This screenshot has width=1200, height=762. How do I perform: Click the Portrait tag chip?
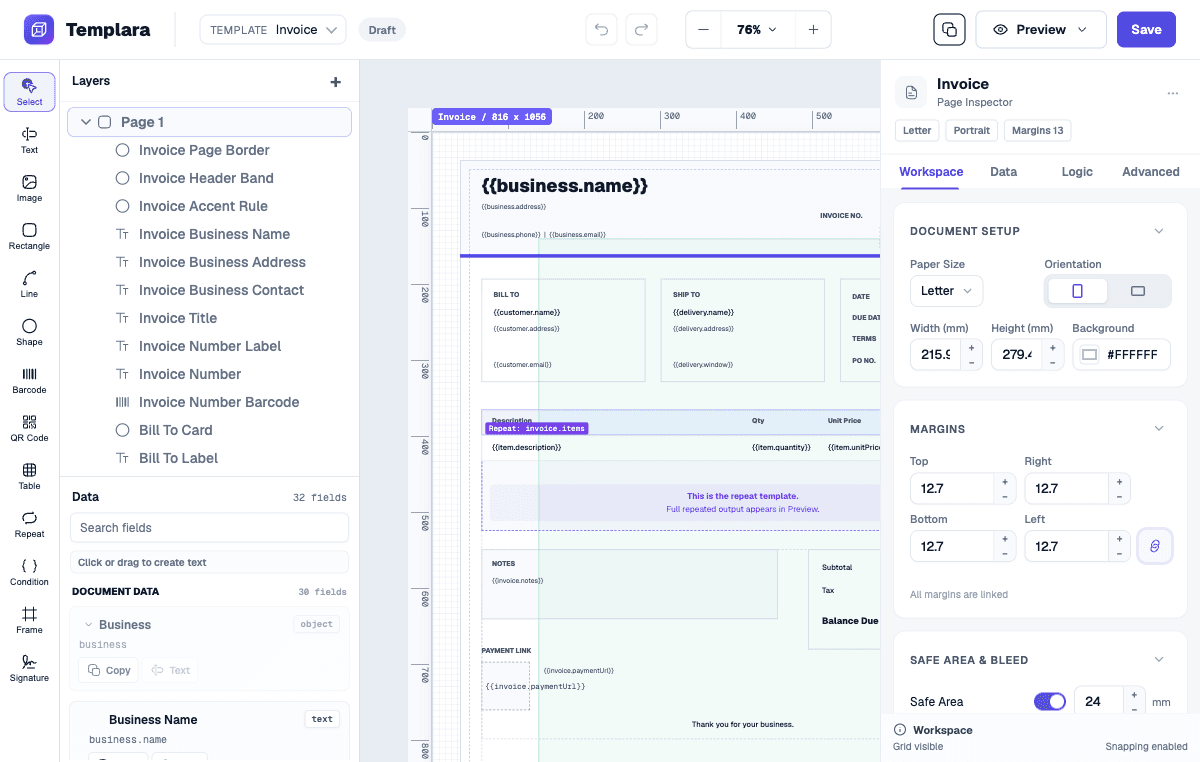point(972,130)
